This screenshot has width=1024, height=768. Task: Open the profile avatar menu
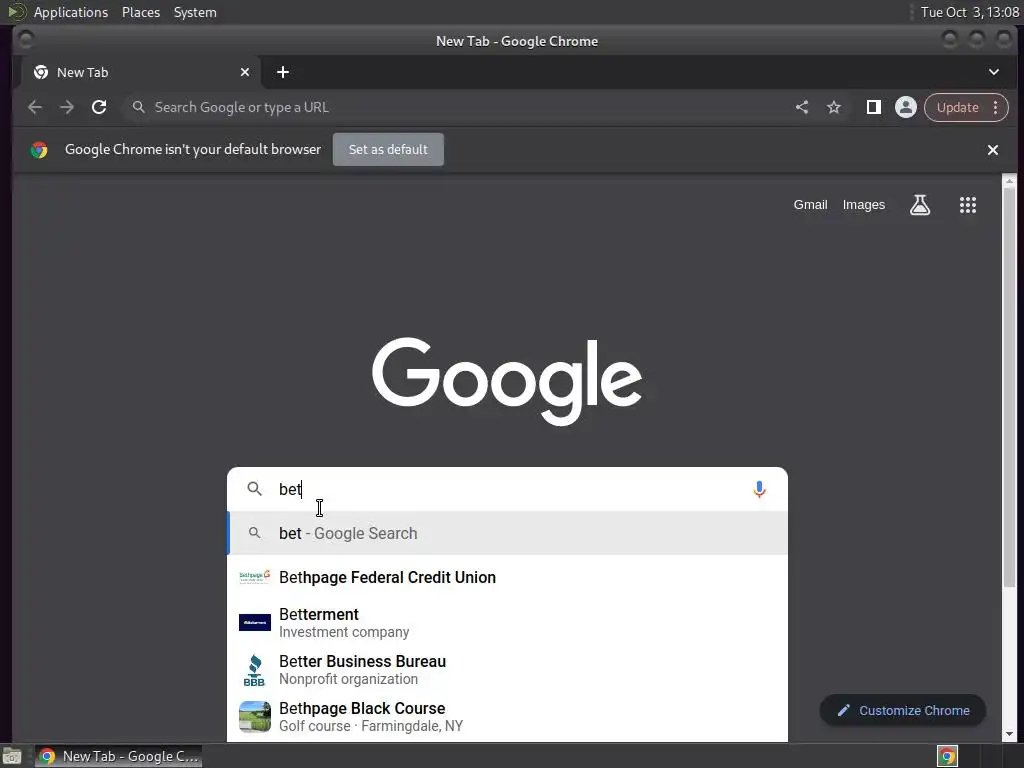point(906,107)
